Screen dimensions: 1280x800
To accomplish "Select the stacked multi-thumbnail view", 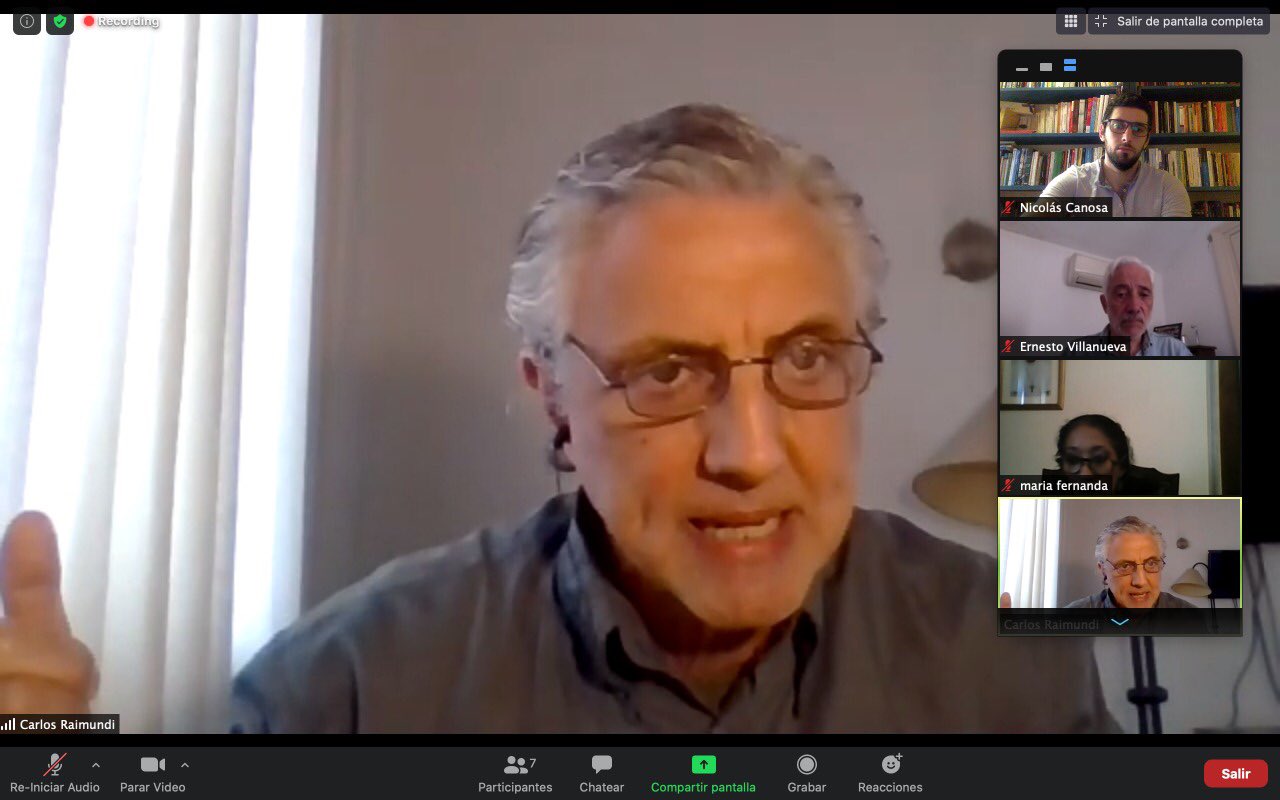I will click(1070, 66).
